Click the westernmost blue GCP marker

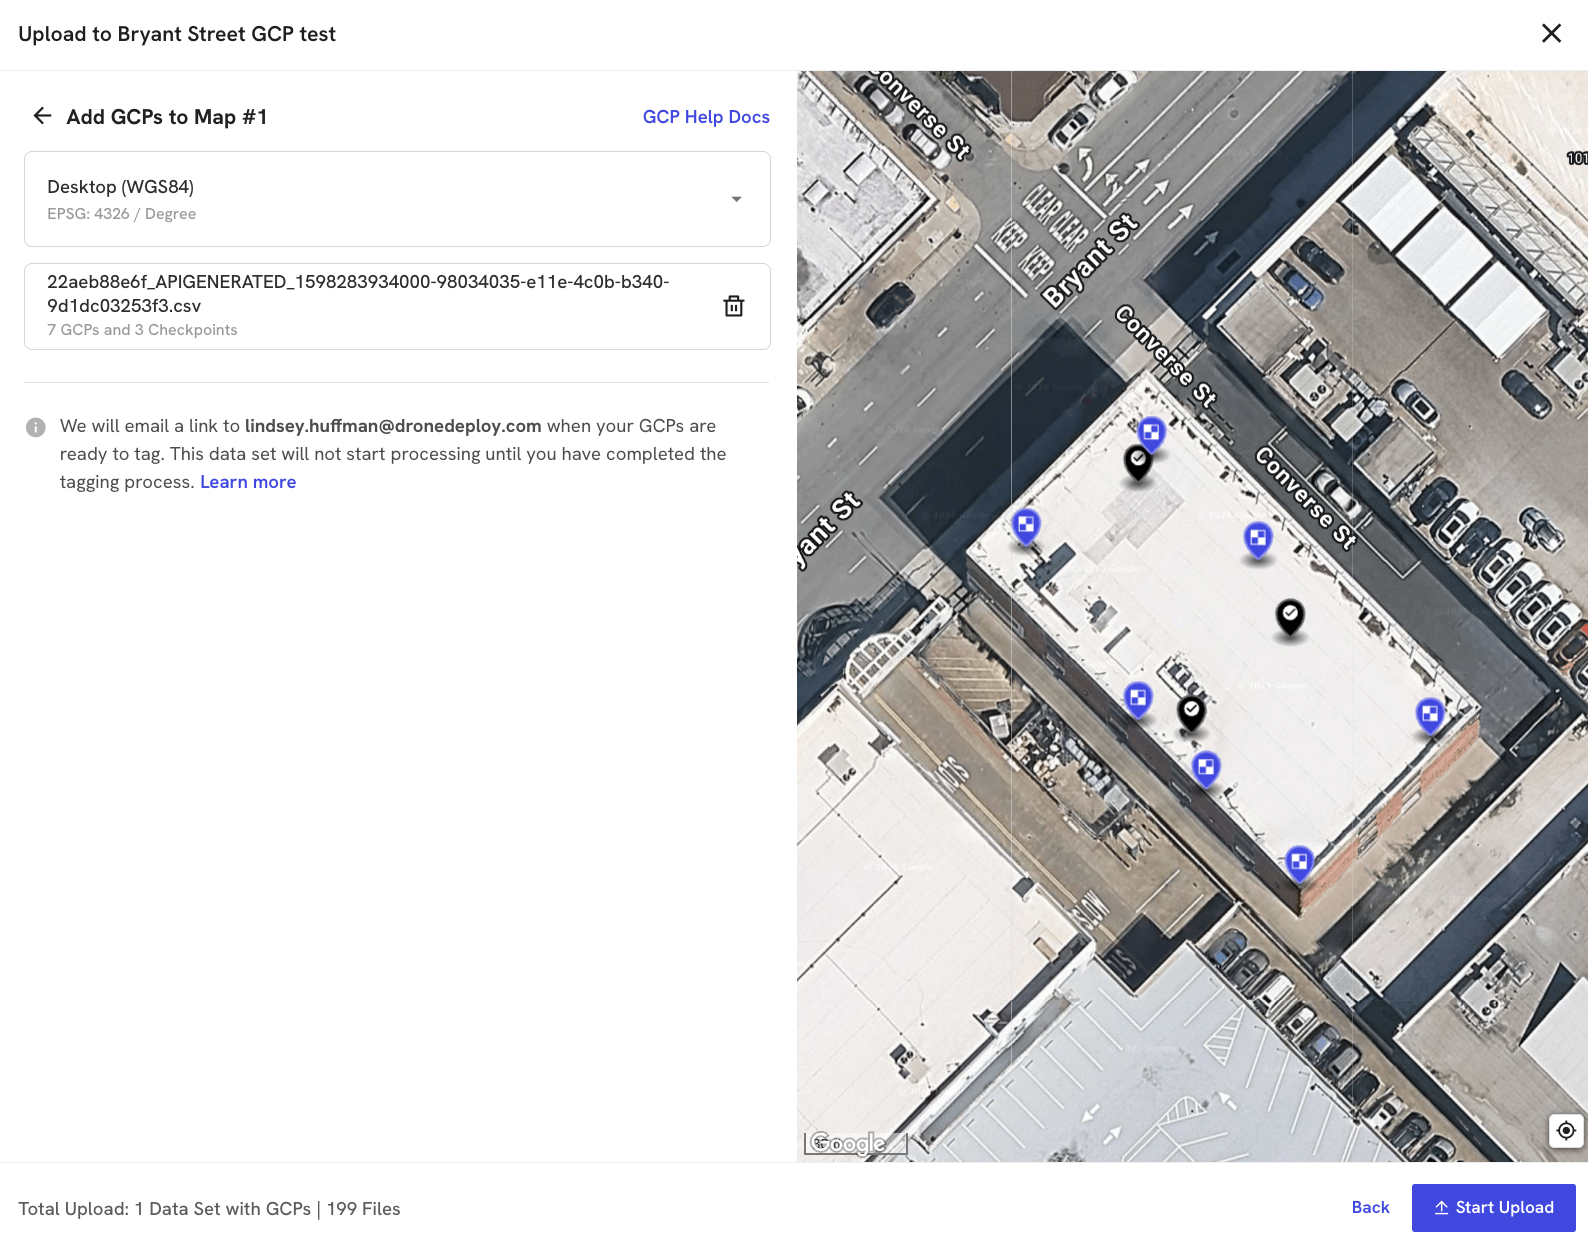[x=1026, y=525]
